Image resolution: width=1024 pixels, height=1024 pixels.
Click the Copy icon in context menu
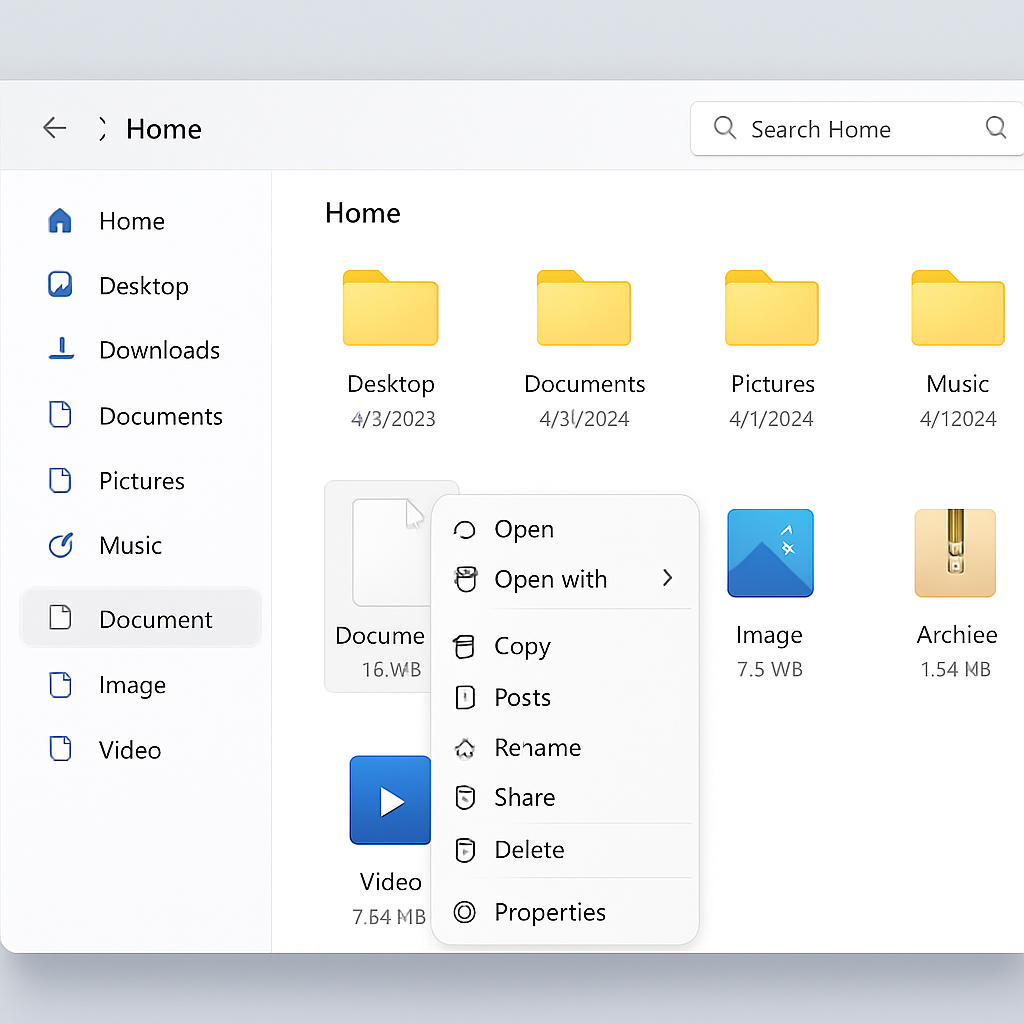click(x=464, y=647)
